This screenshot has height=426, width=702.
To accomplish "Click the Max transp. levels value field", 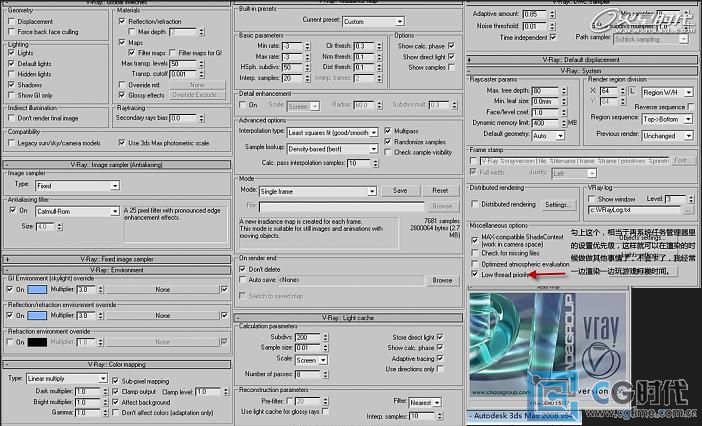I will (183, 64).
